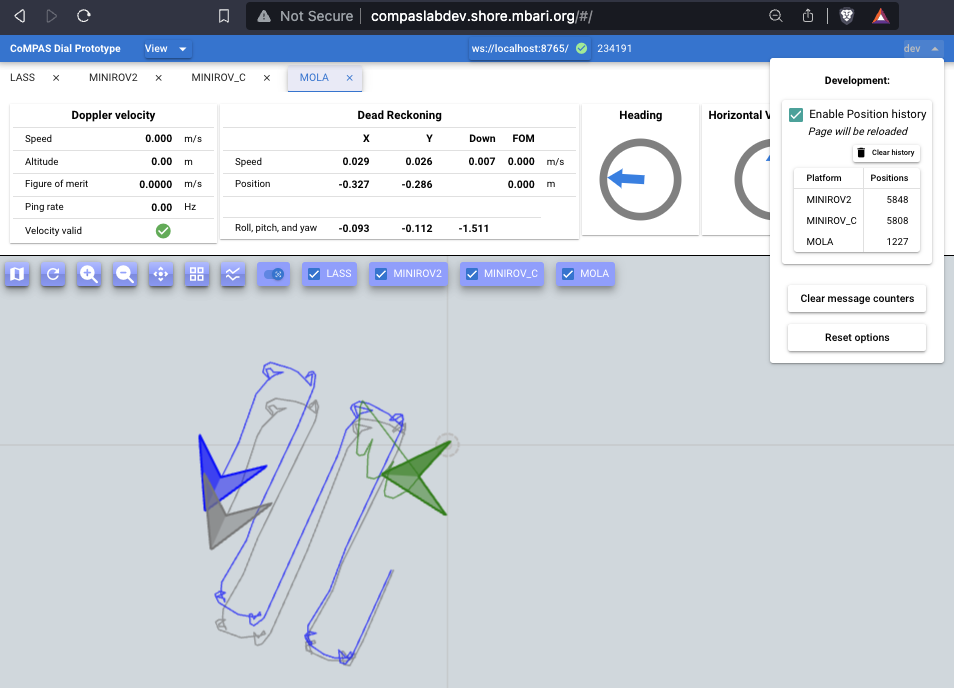Click the wavy lines chart icon
Image resolution: width=954 pixels, height=688 pixels.
tap(233, 274)
